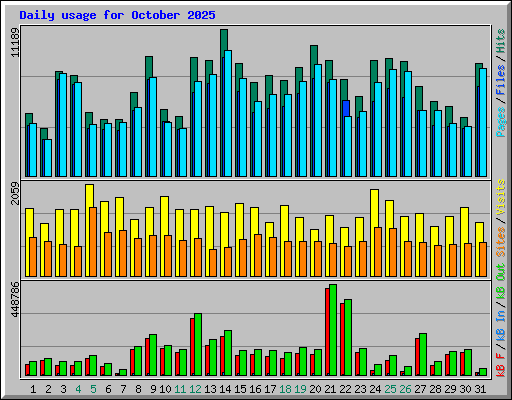Click day label 3 on the x-axis
512x400 pixels.
63,389
